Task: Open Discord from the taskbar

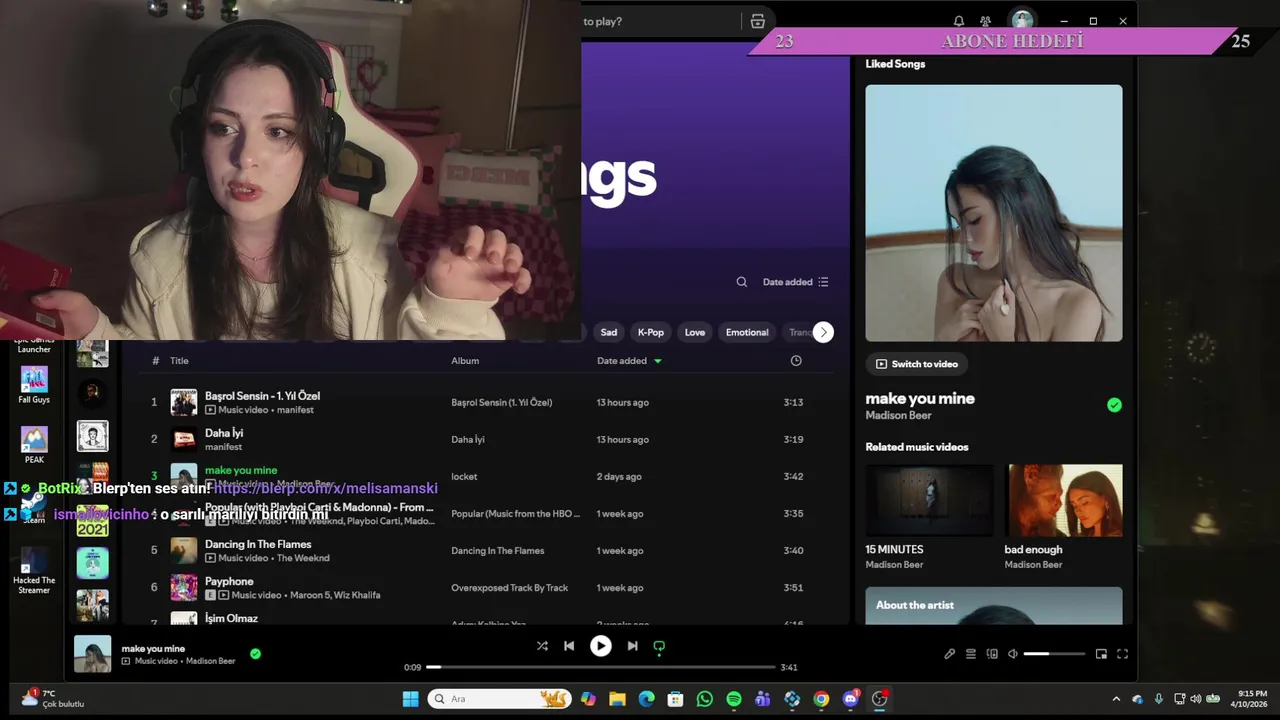Action: coord(851,699)
